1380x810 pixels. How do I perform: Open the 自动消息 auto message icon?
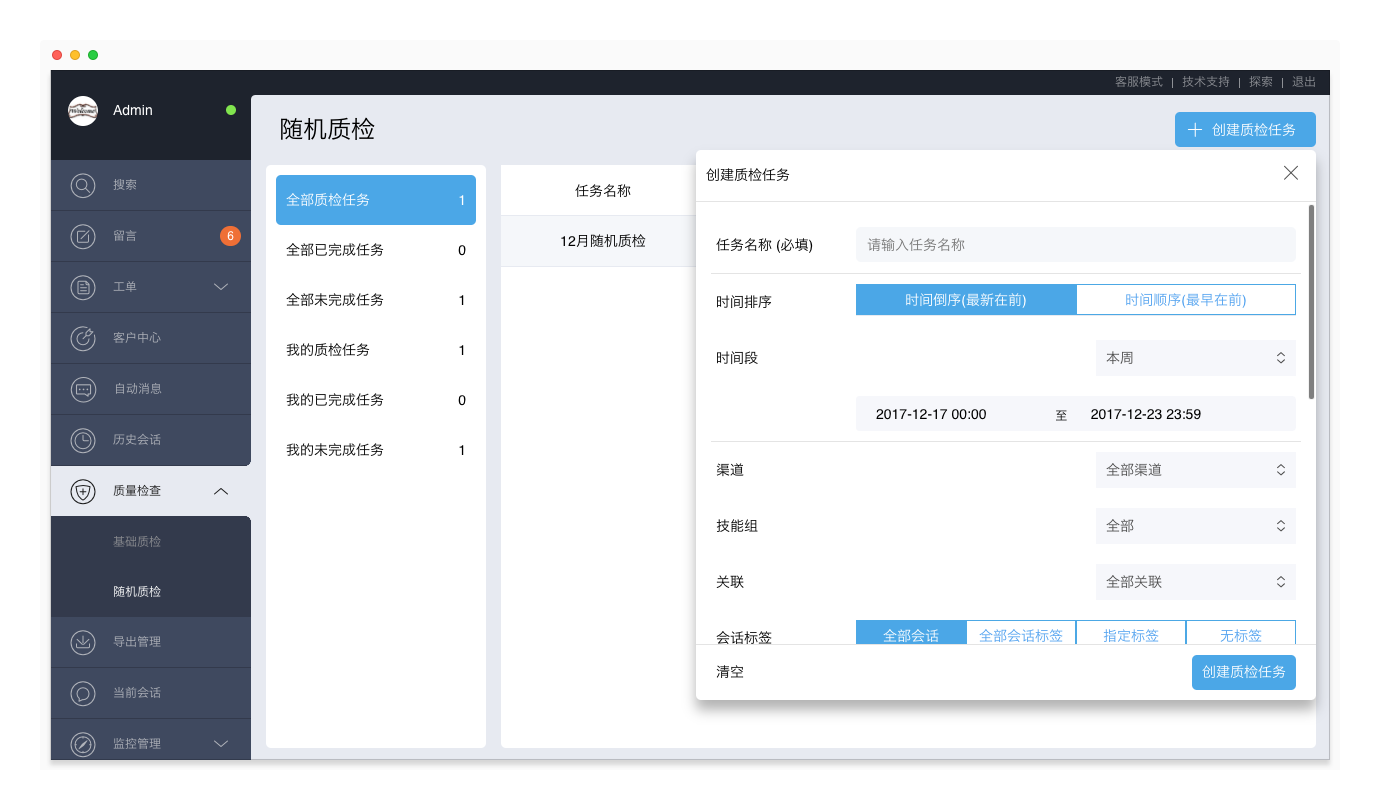(83, 389)
